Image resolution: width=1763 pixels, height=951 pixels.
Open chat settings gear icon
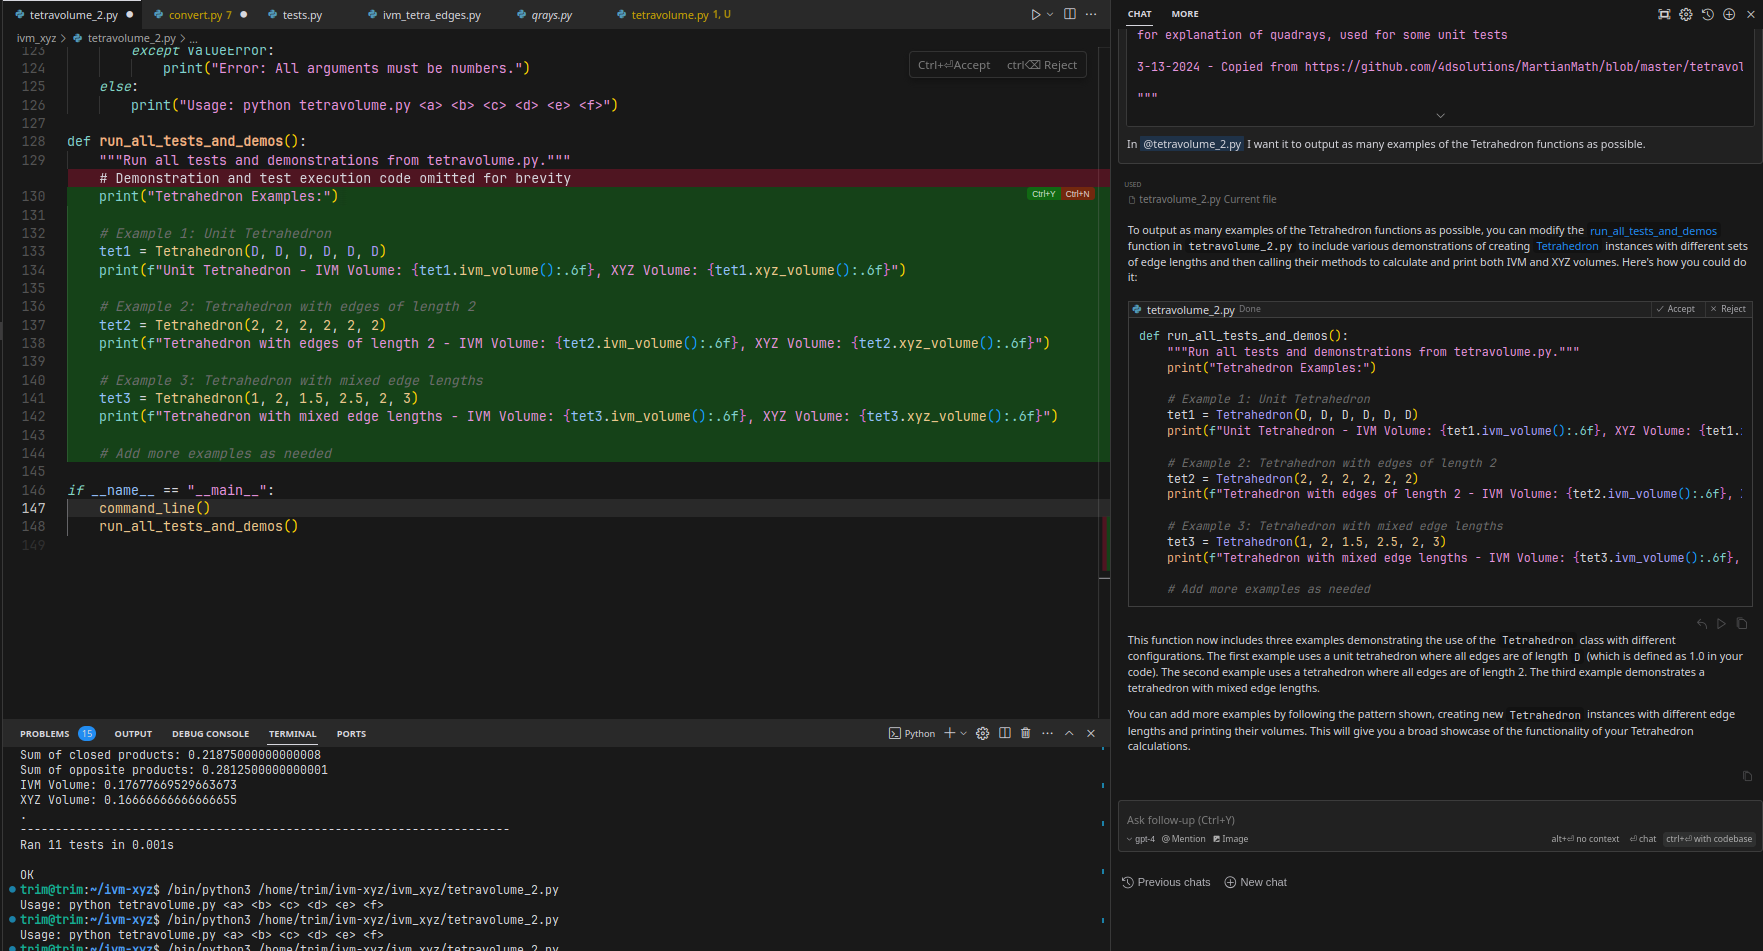(x=1686, y=14)
